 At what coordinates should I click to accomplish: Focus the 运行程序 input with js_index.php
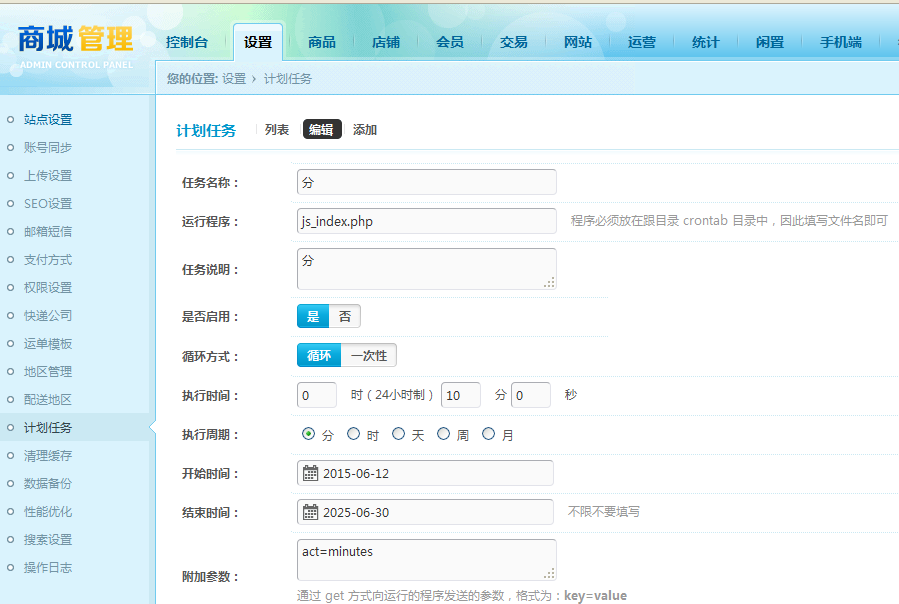pos(427,221)
